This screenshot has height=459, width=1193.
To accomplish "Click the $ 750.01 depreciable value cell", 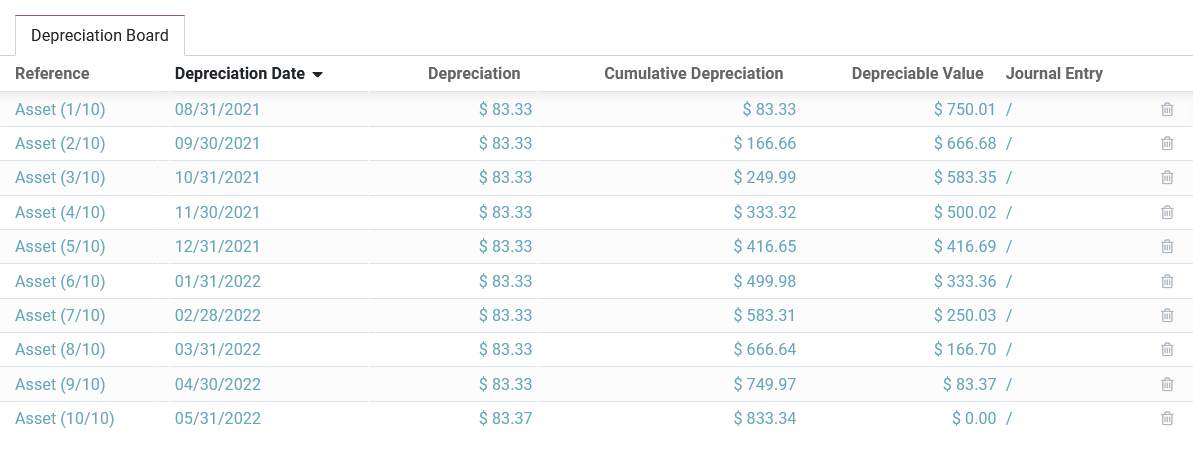I will coord(965,109).
